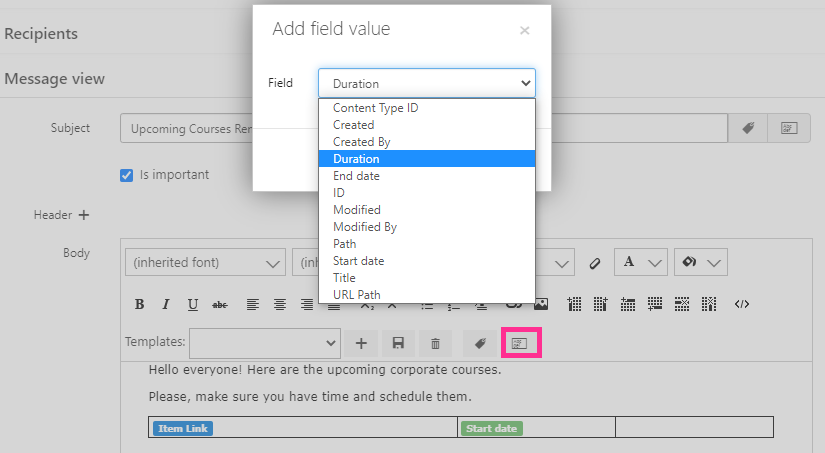The width and height of the screenshot is (825, 453).
Task: Expand the inherited font dropdown
Action: [x=205, y=262]
